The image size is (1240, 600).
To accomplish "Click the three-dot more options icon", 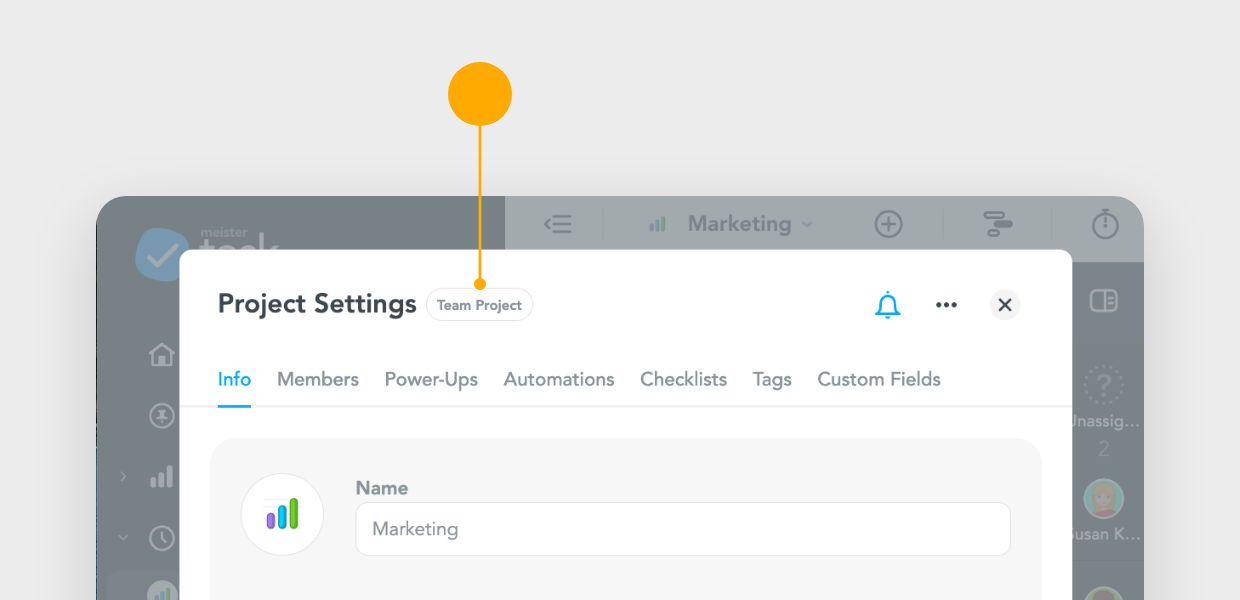I will tap(946, 304).
